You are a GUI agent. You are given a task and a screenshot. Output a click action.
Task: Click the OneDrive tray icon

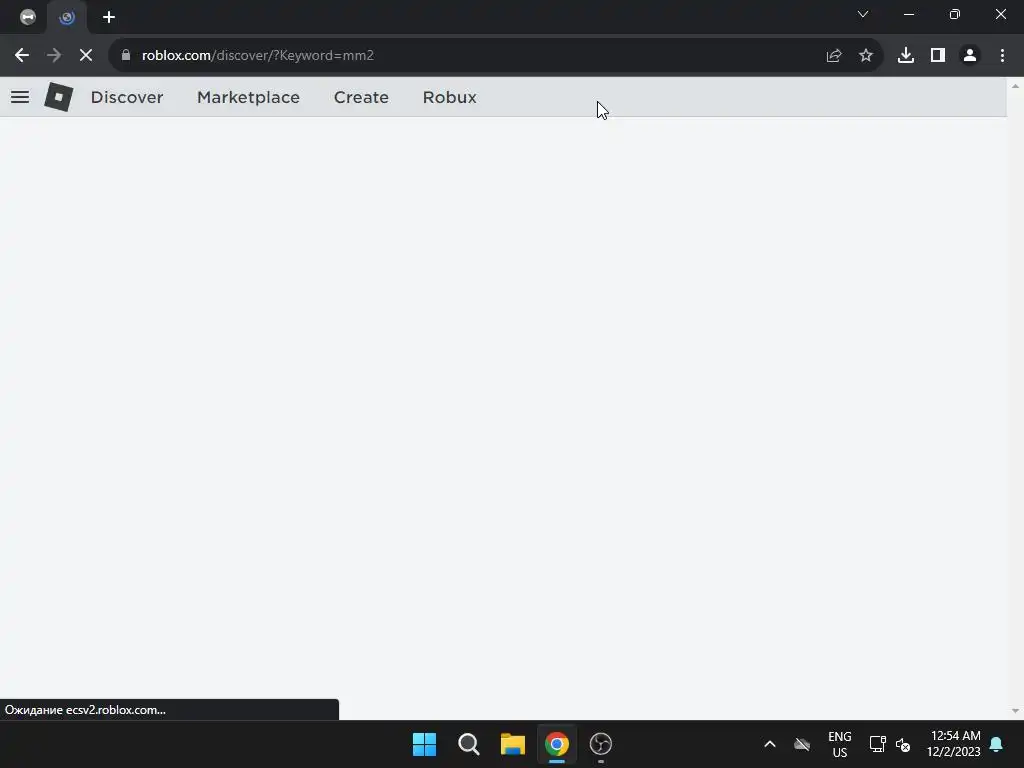coord(802,744)
